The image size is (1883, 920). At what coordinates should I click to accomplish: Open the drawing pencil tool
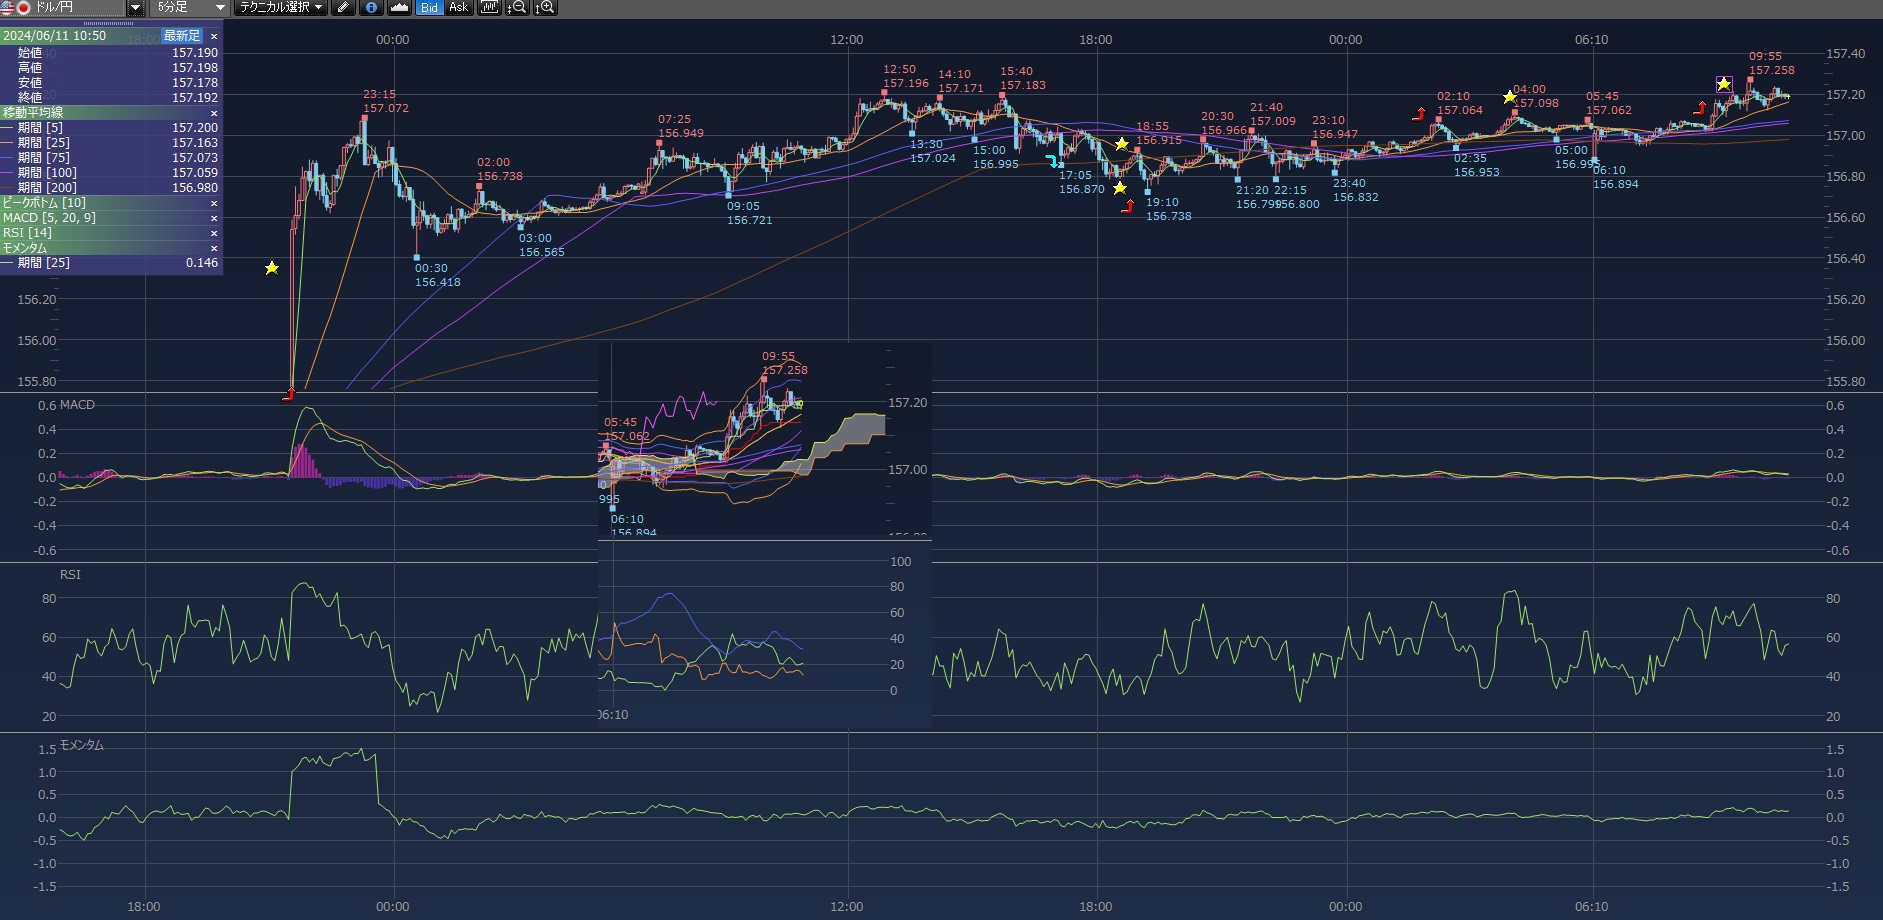(x=343, y=8)
